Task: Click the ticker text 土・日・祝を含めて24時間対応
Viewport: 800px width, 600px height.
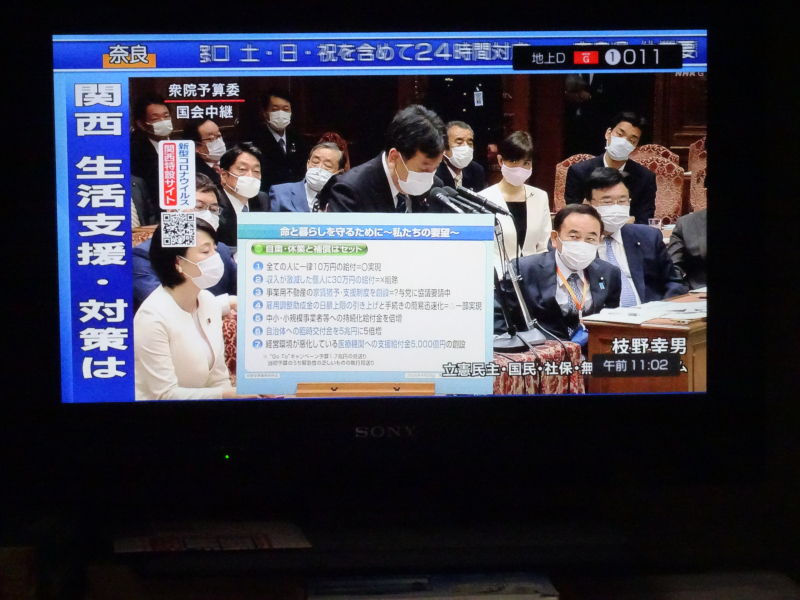Action: [375, 53]
